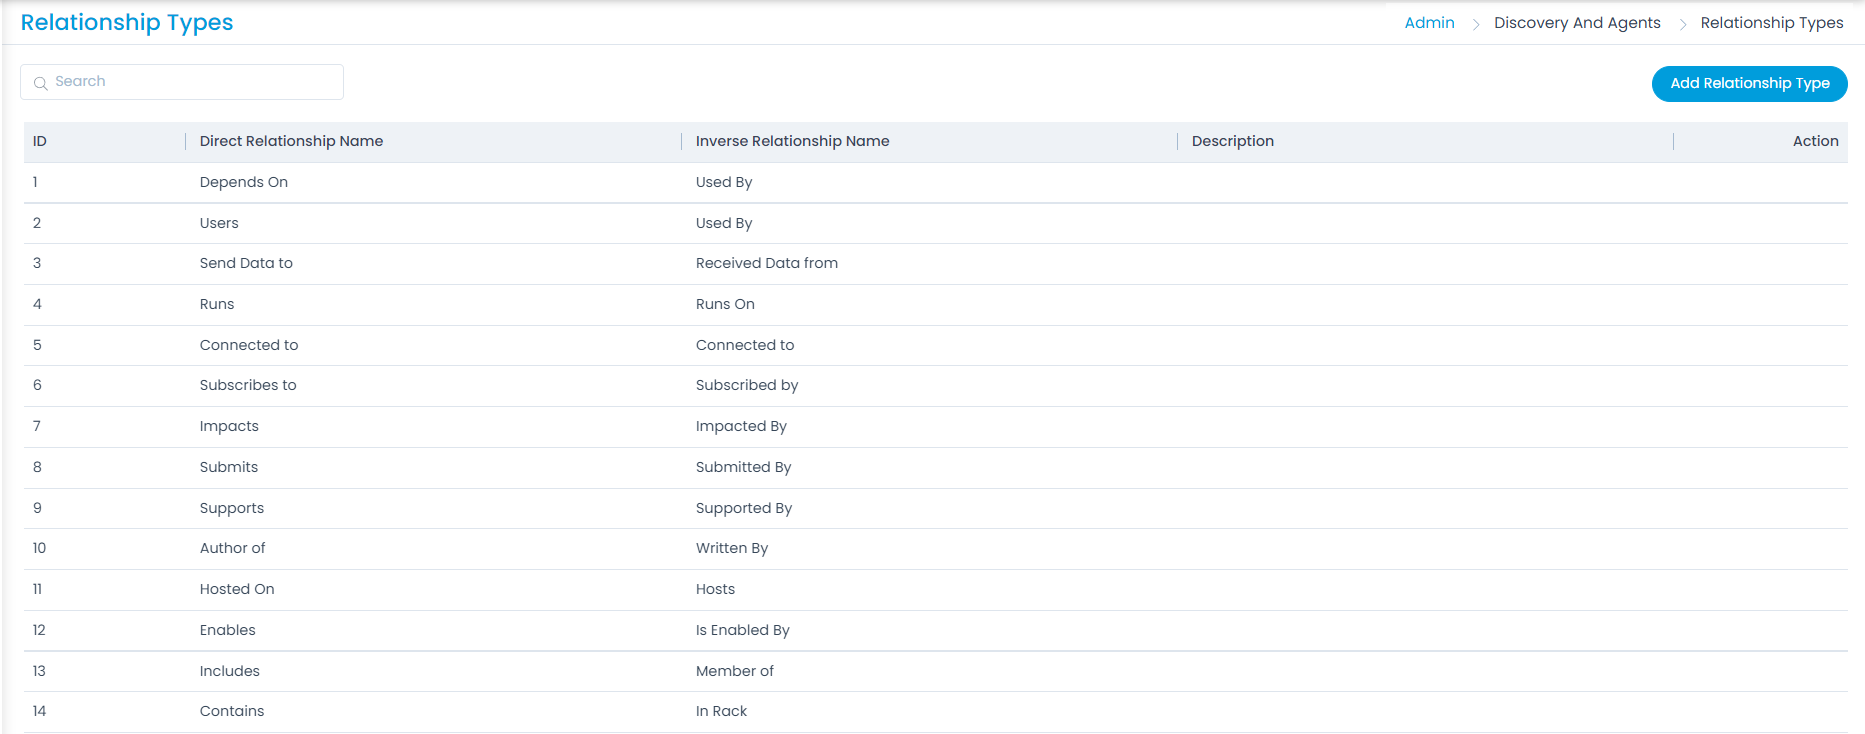Image resolution: width=1865 pixels, height=734 pixels.
Task: Click the Is Enabled By cell
Action: 743,630
